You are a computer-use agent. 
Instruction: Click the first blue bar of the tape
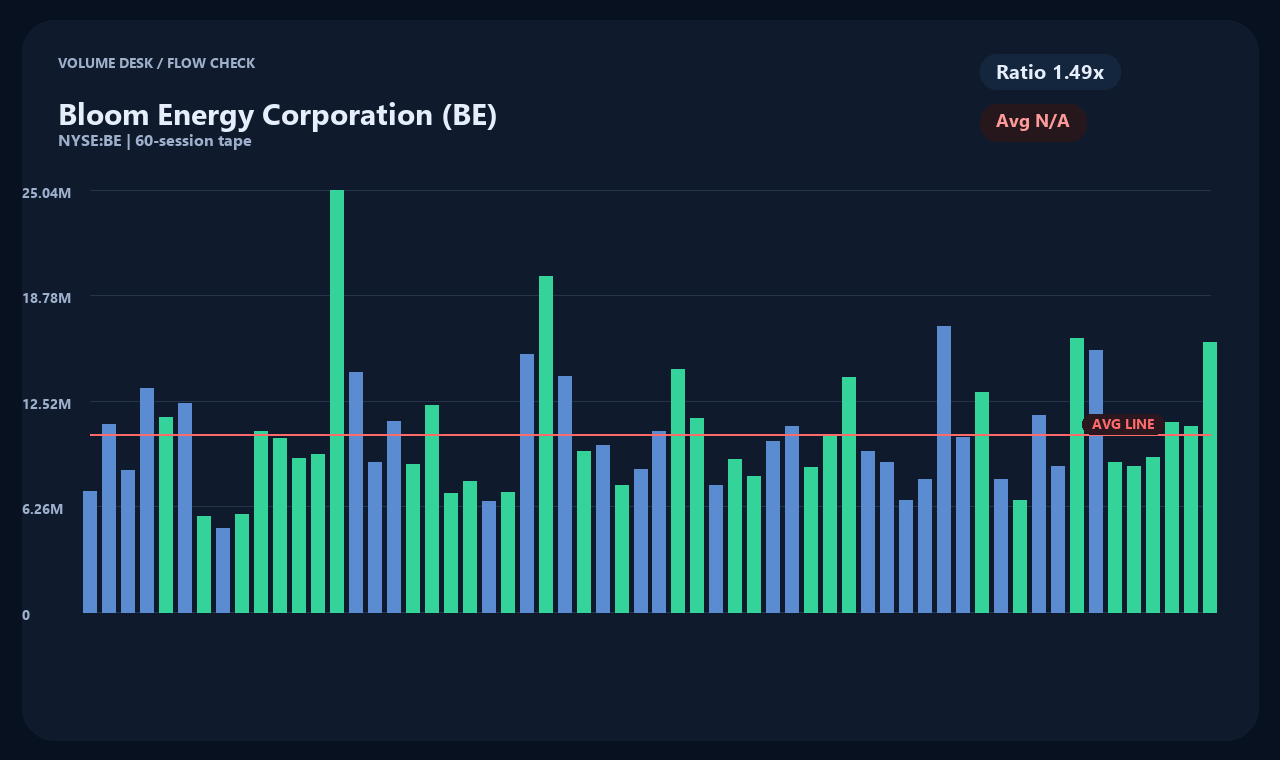[90, 552]
